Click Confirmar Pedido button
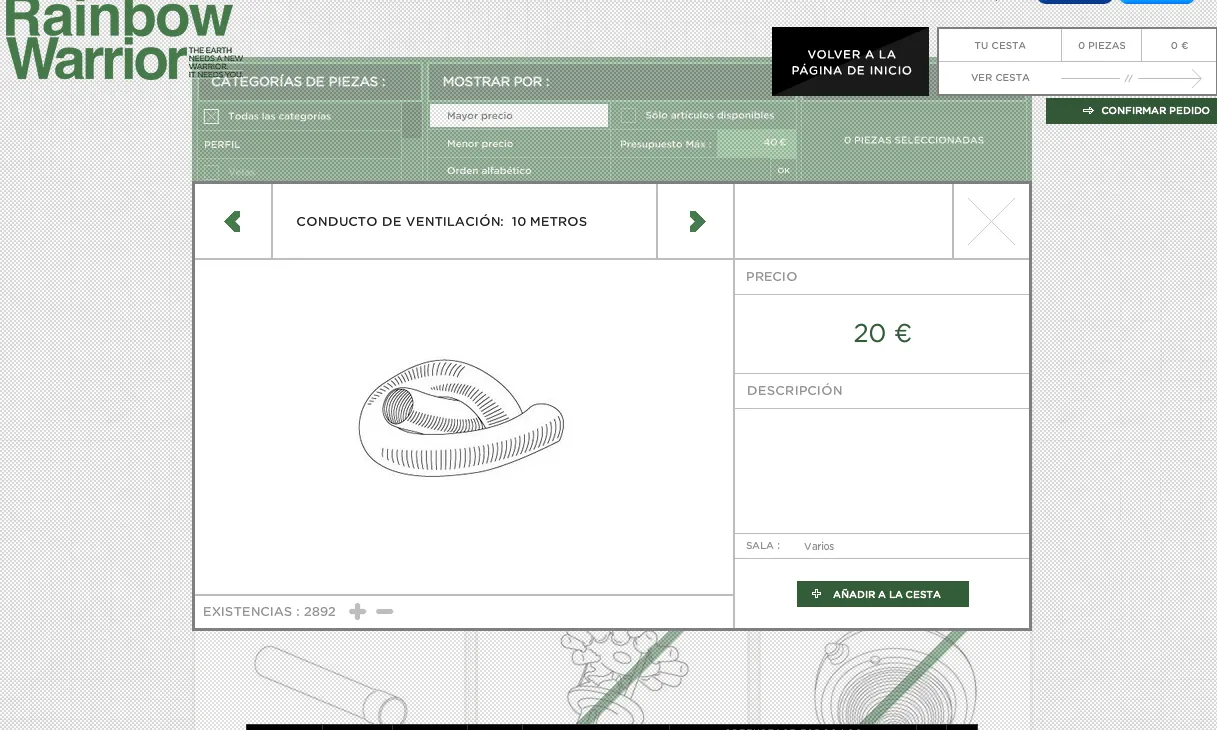 pyautogui.click(x=1131, y=111)
